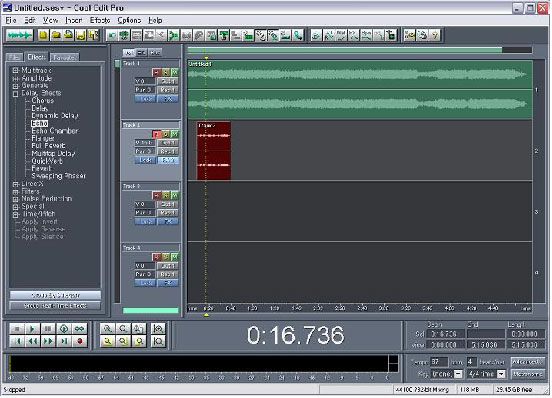Image resolution: width=552 pixels, height=398 pixels.
Task: Jump to beginning with Go to Start button
Action: click(17, 341)
